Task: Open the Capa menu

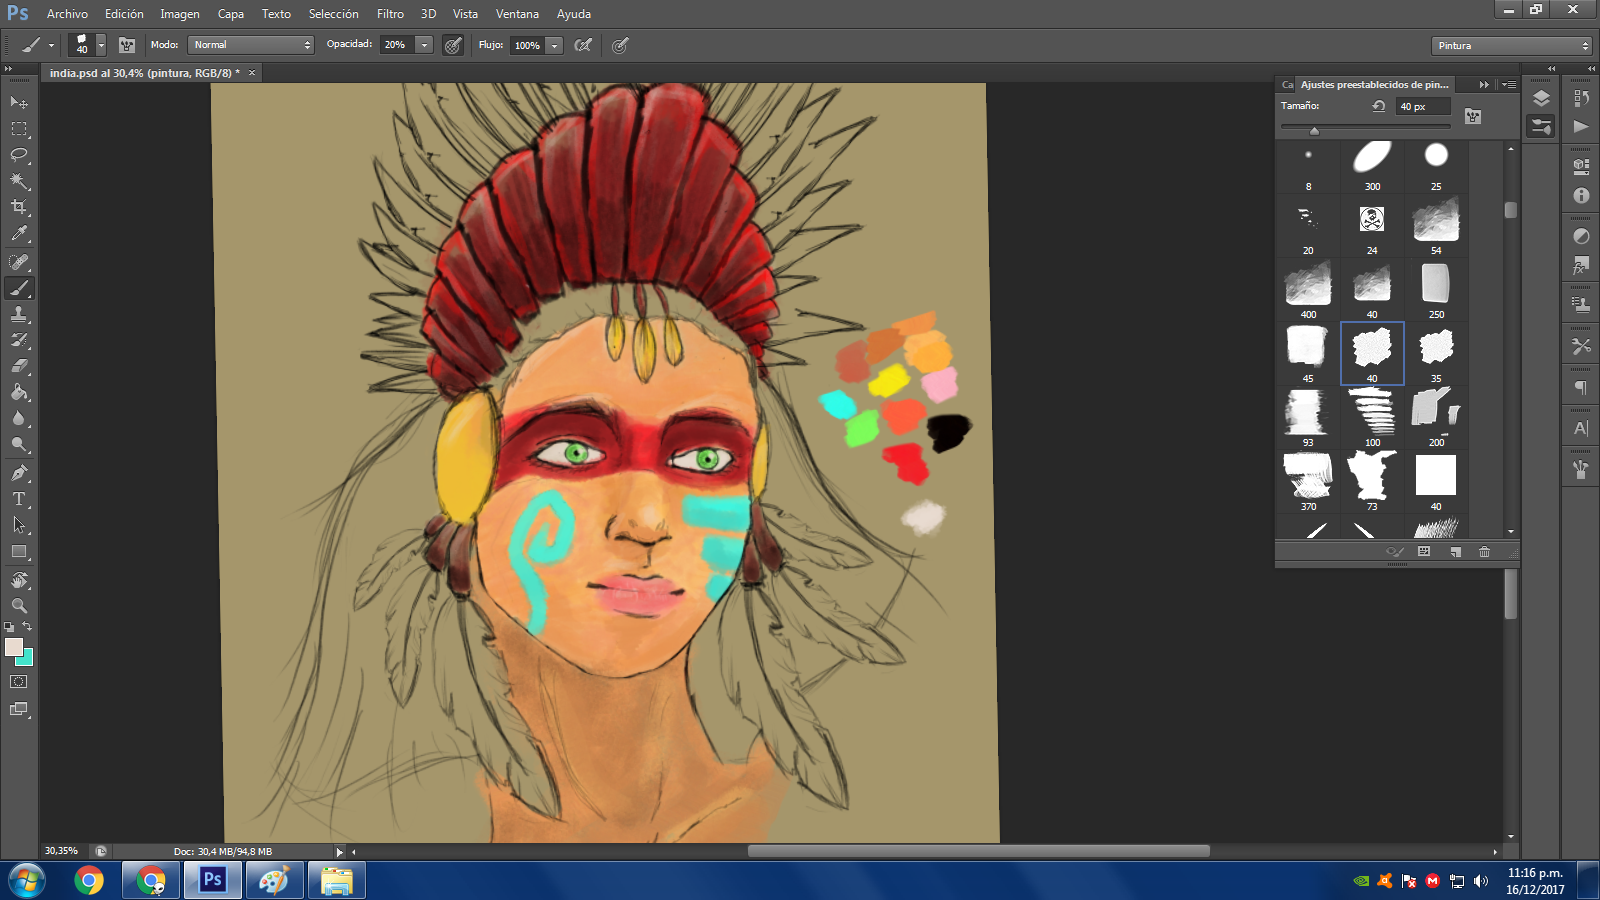Action: pyautogui.click(x=231, y=14)
